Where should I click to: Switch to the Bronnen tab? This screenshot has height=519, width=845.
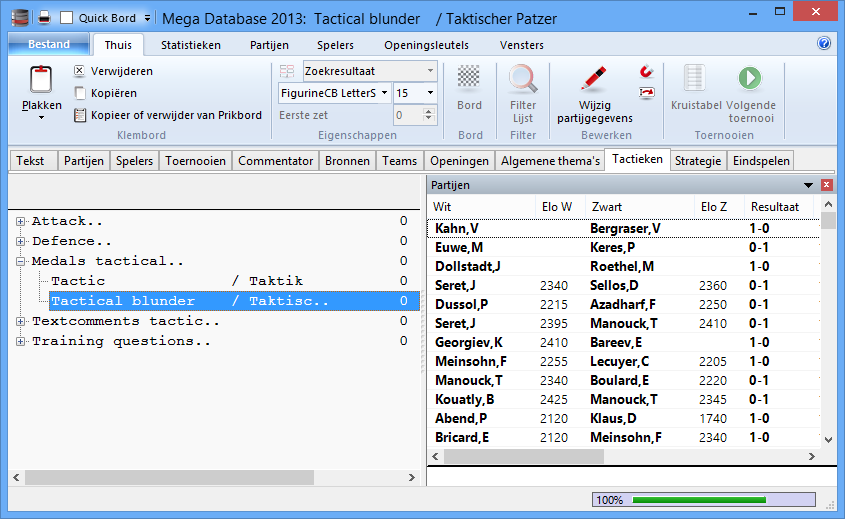[x=347, y=161]
